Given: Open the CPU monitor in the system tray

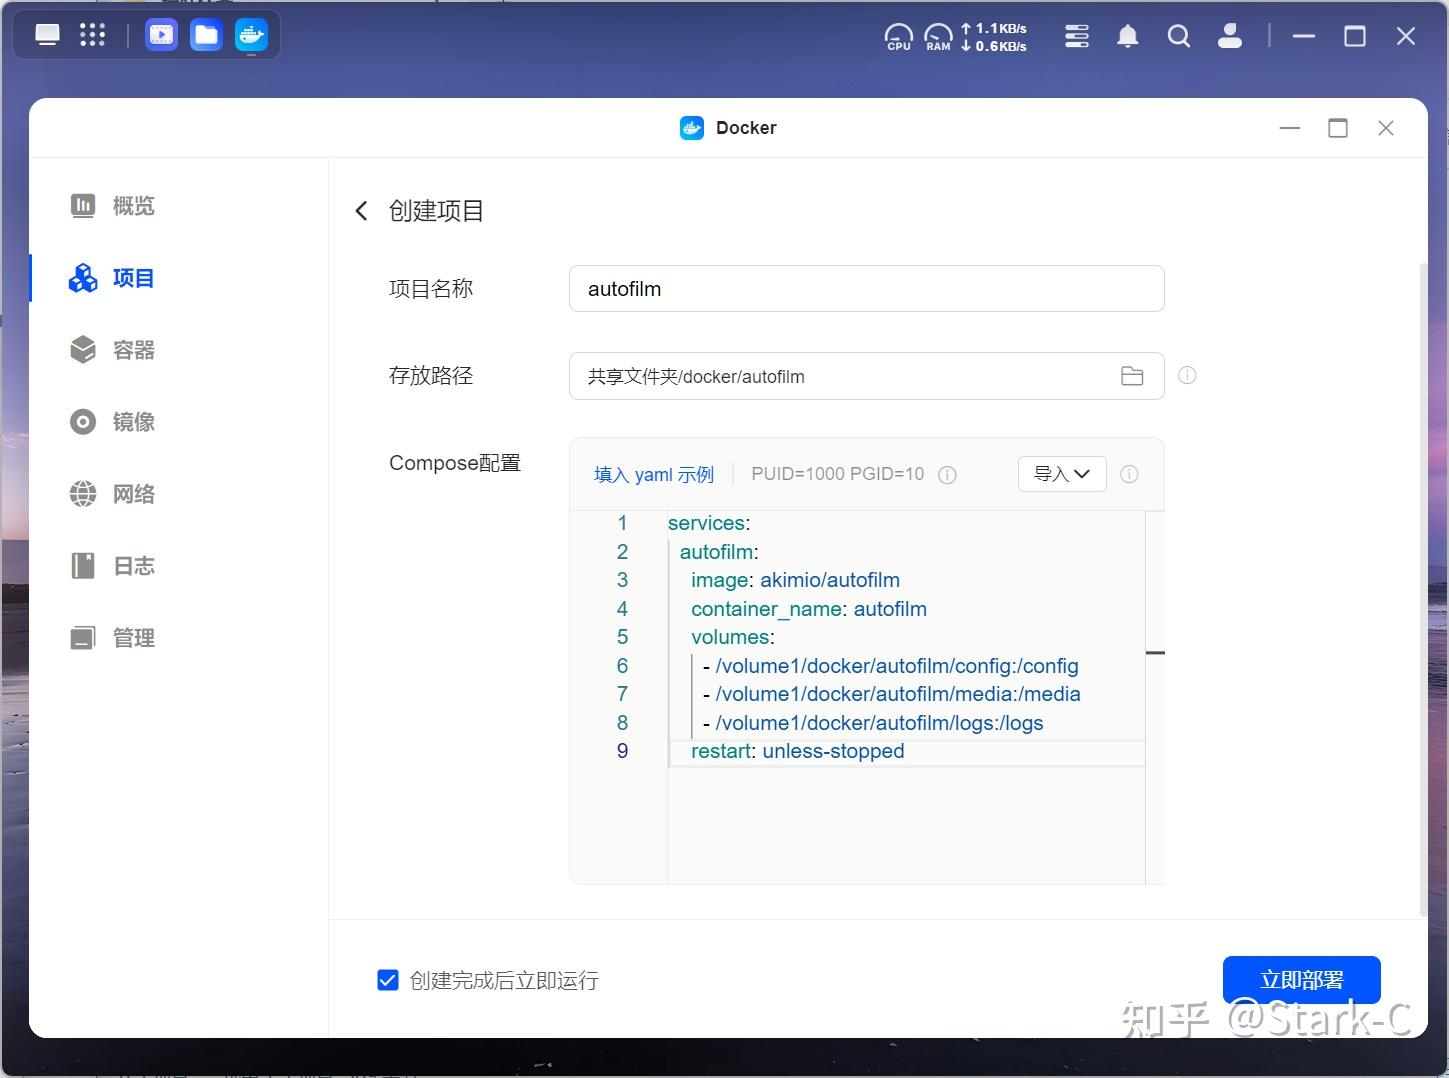Looking at the screenshot, I should click(x=897, y=35).
